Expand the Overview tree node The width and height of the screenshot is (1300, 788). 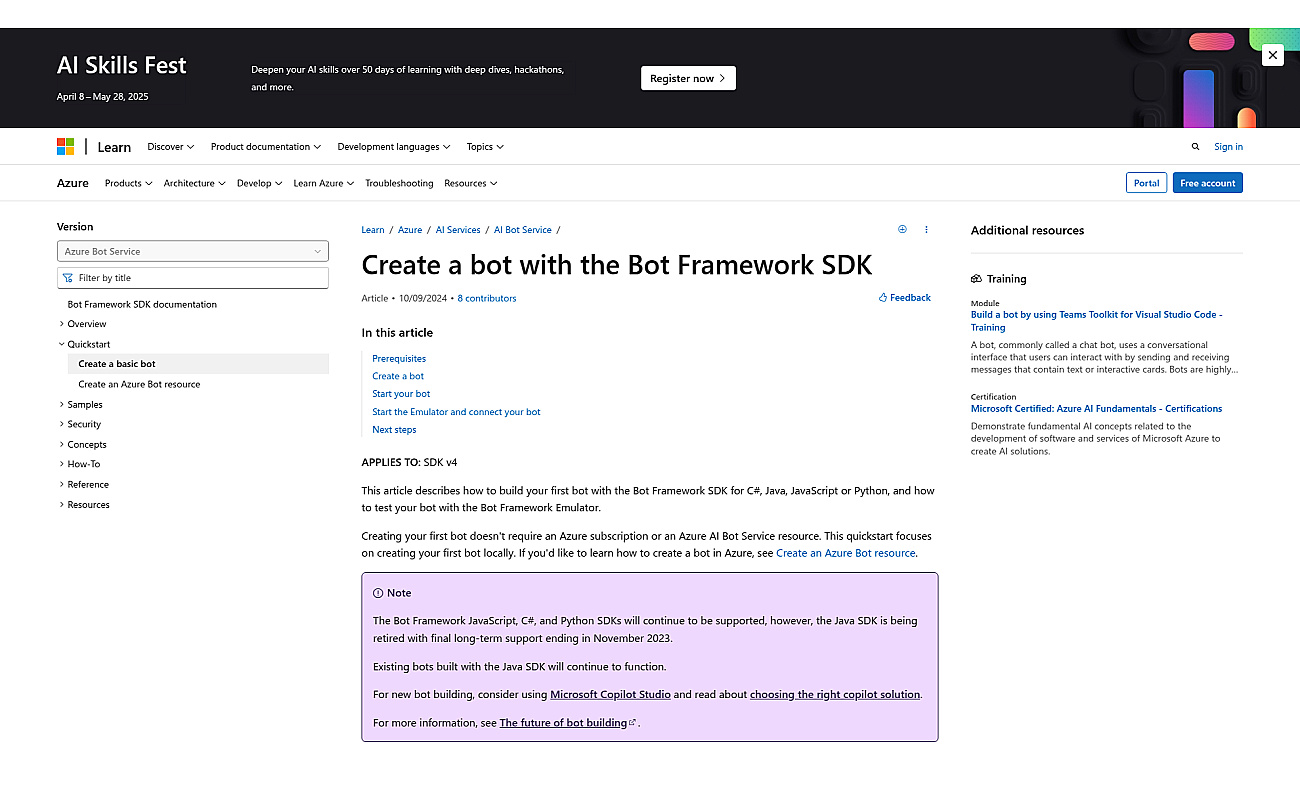[x=62, y=324]
